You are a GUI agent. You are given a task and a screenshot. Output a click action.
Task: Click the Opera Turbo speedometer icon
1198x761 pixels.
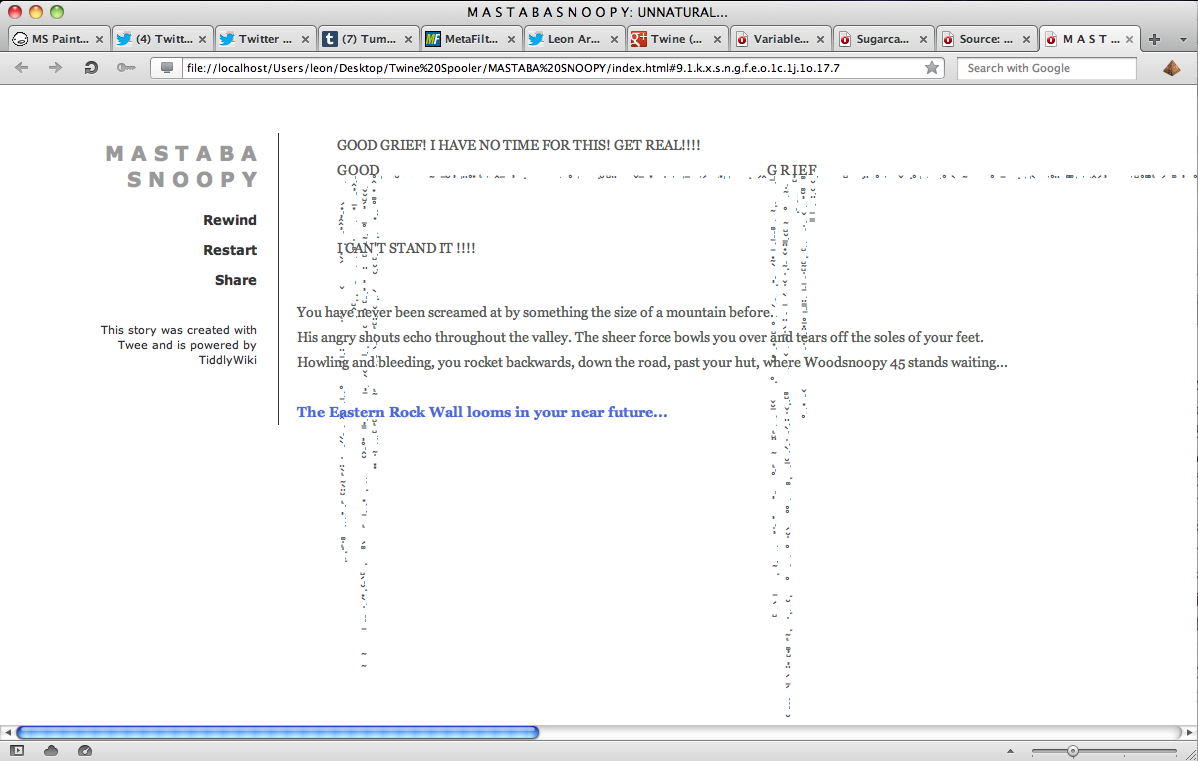84,750
